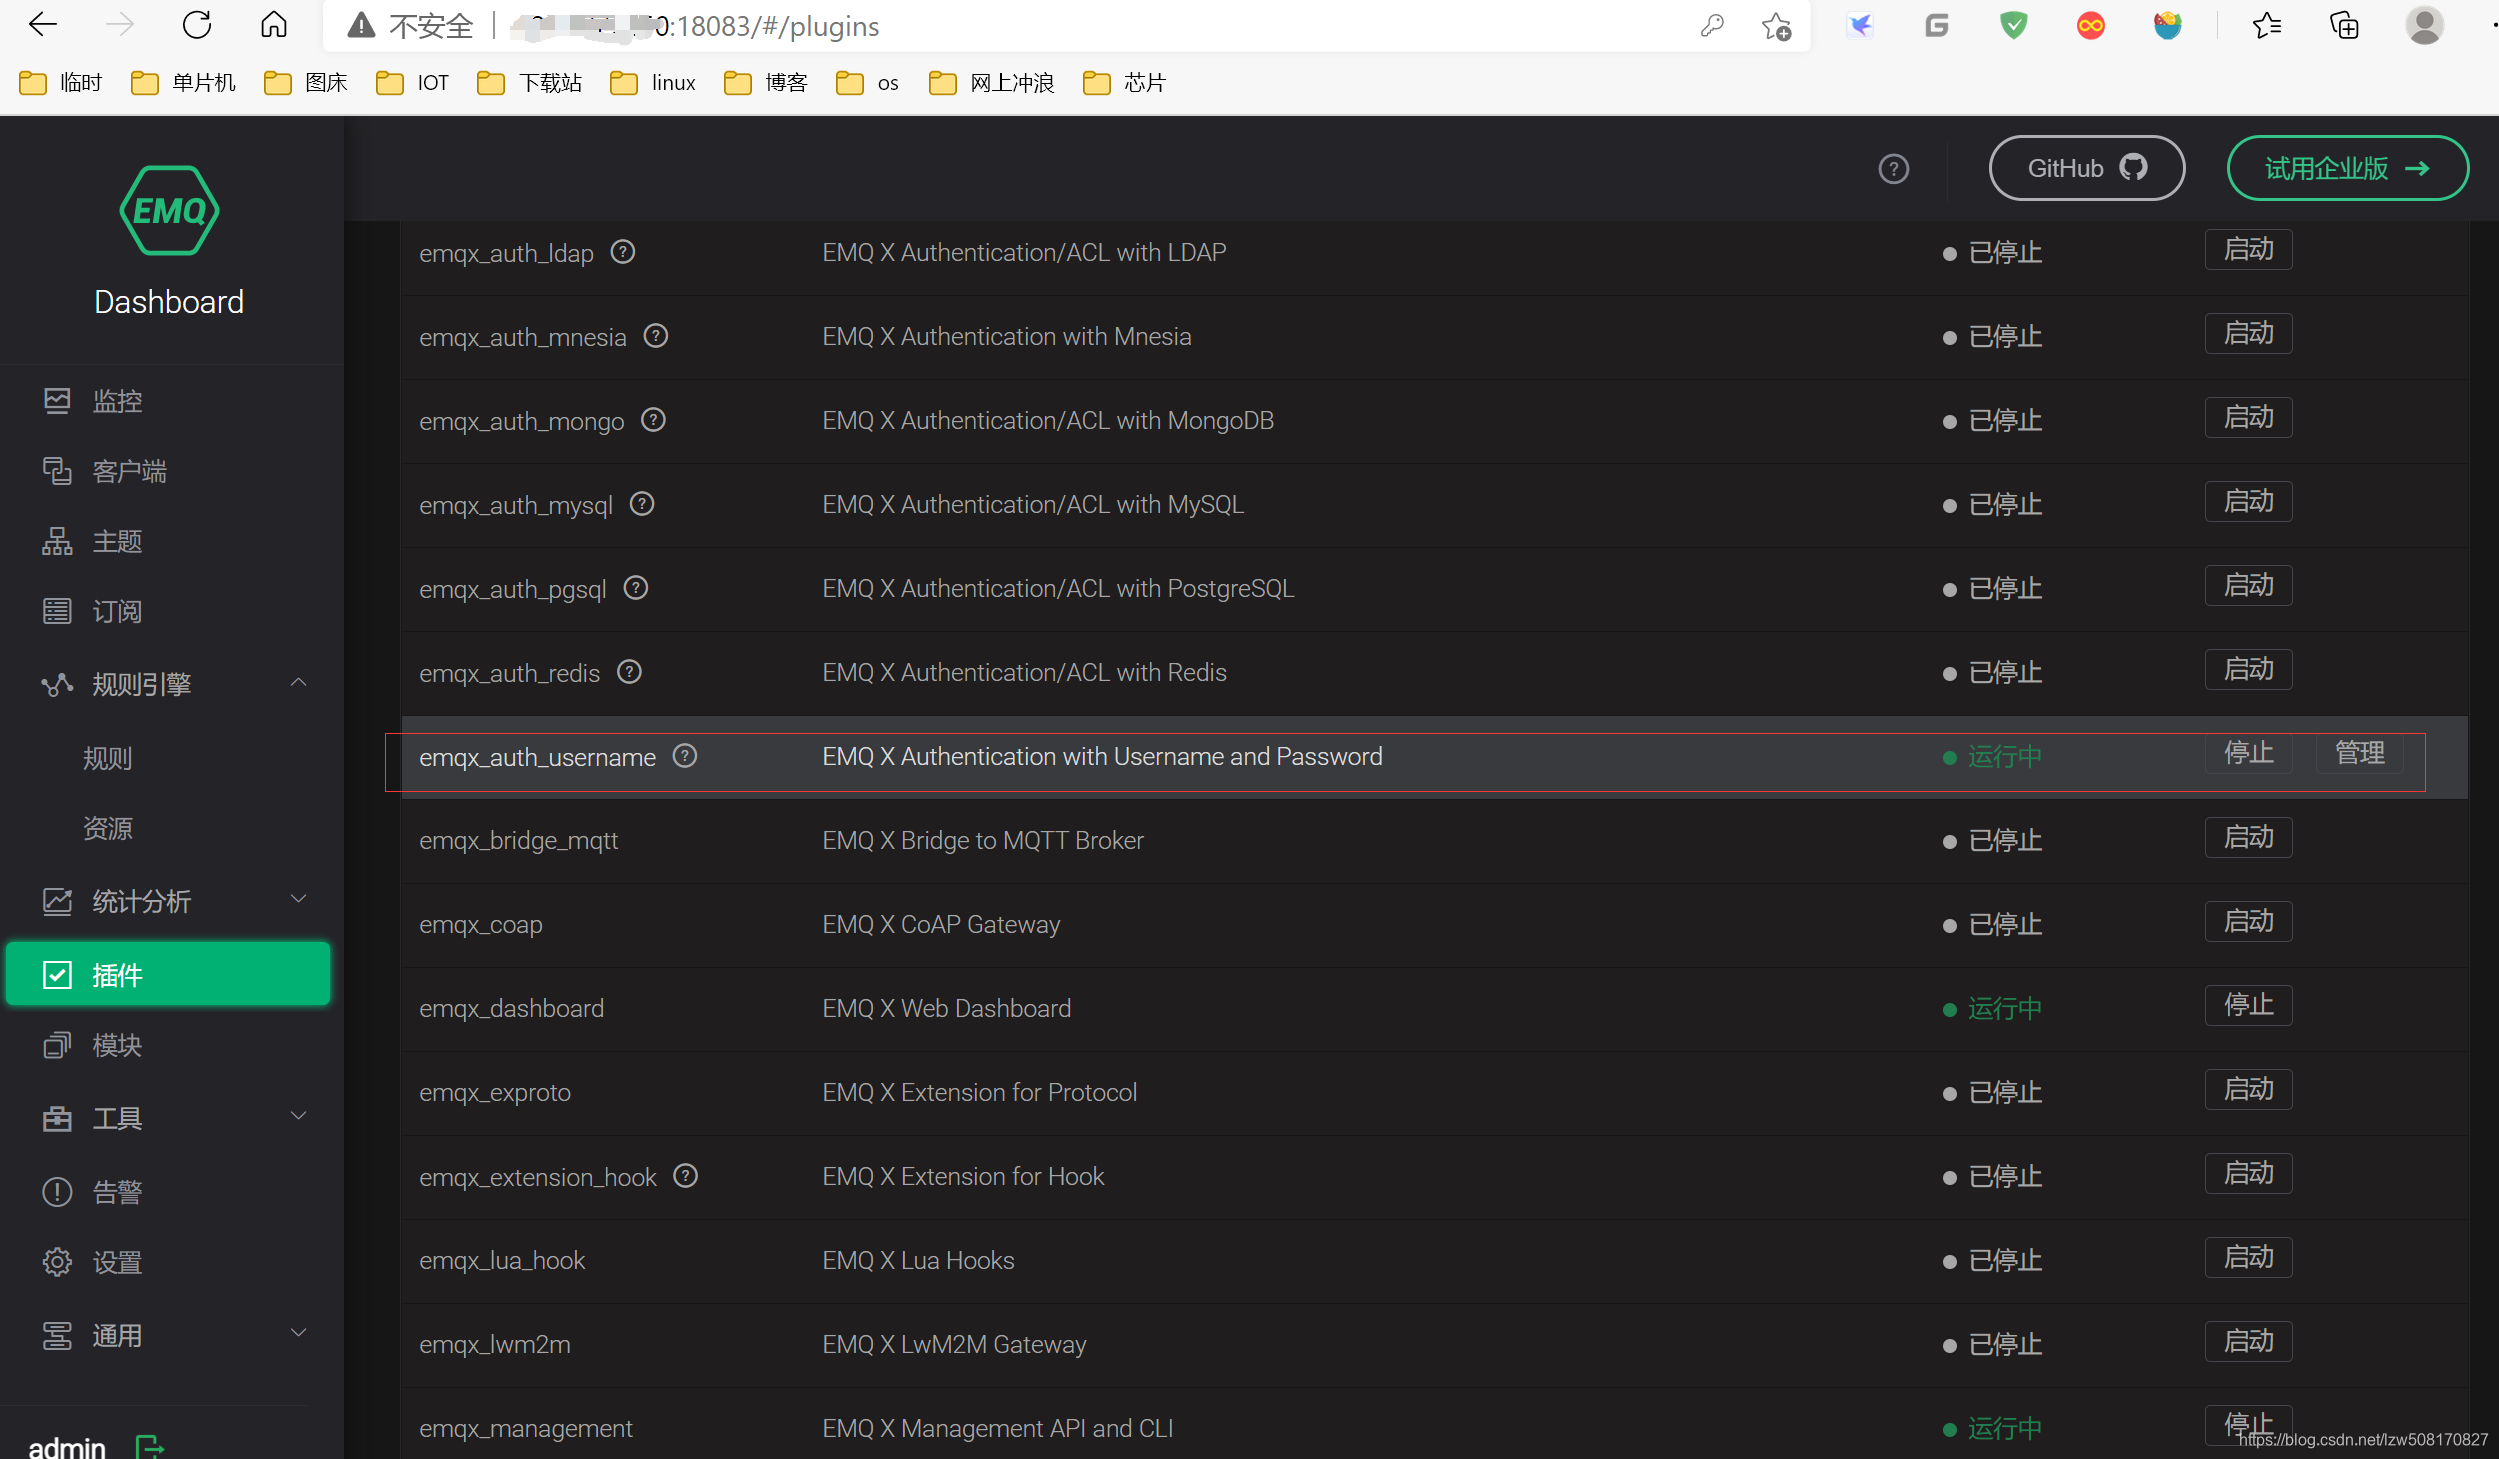The image size is (2499, 1459).
Task: Expand the 工具 menu group
Action: click(x=298, y=1116)
